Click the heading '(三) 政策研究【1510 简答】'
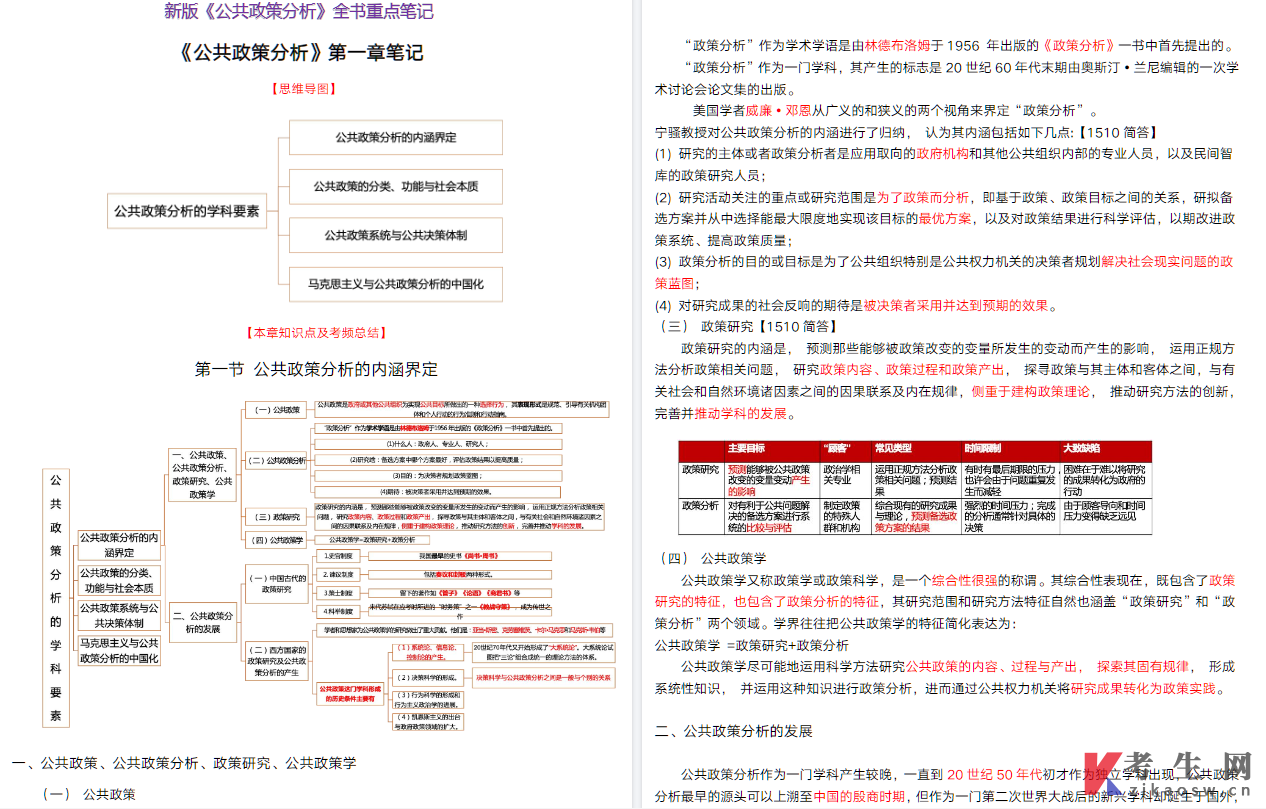The image size is (1266, 809). (749, 326)
